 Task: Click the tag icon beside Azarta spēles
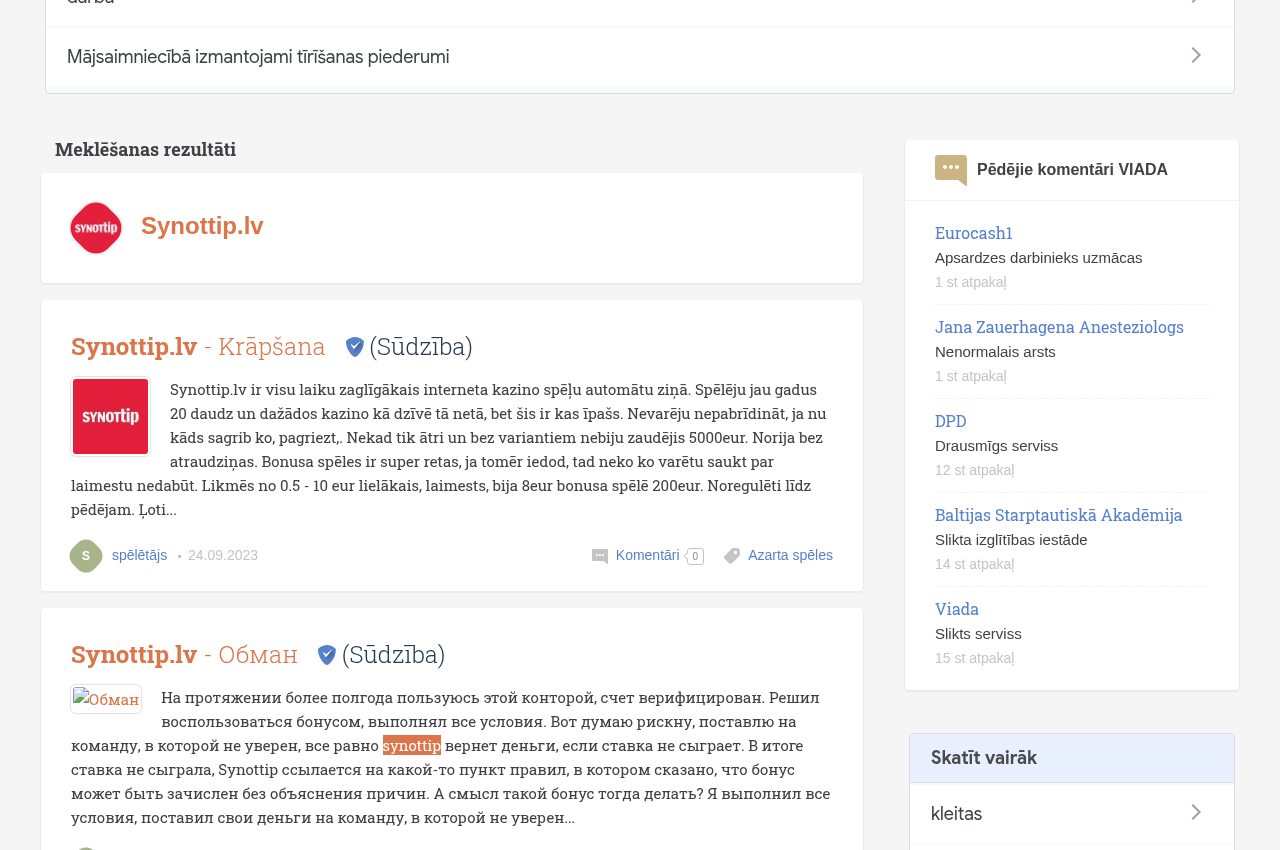coord(732,556)
